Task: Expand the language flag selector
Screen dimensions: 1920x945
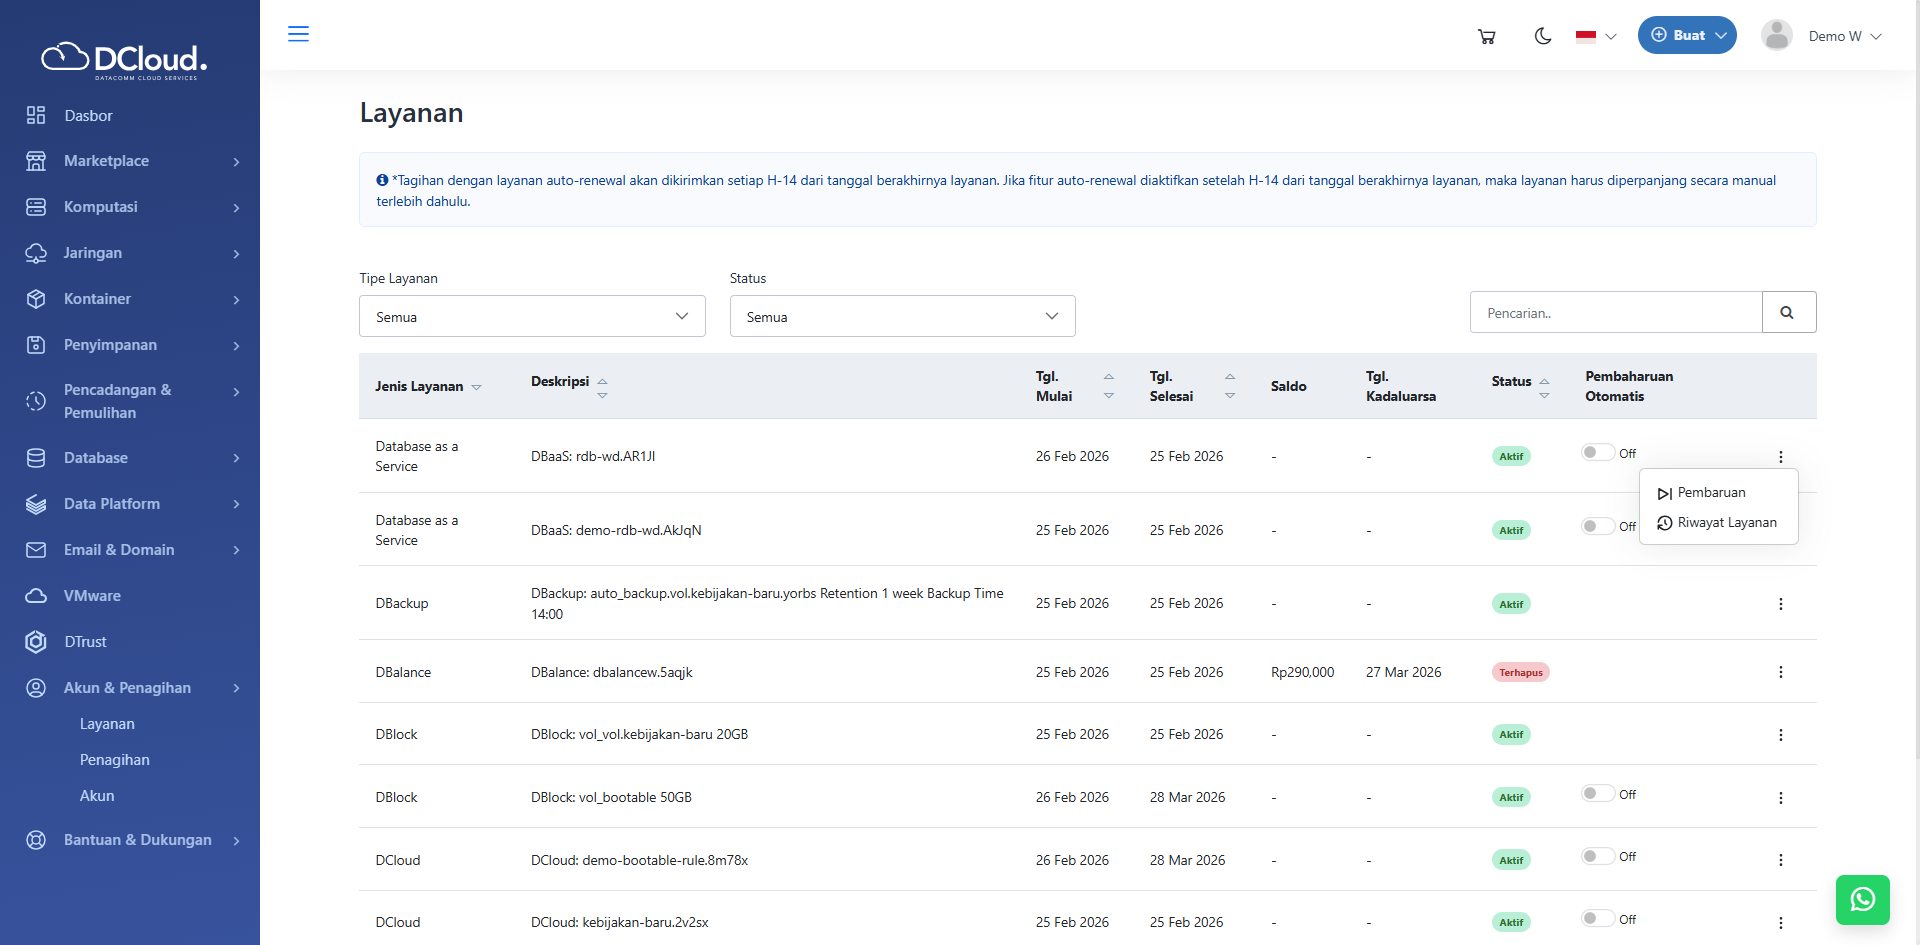Action: (x=1596, y=36)
